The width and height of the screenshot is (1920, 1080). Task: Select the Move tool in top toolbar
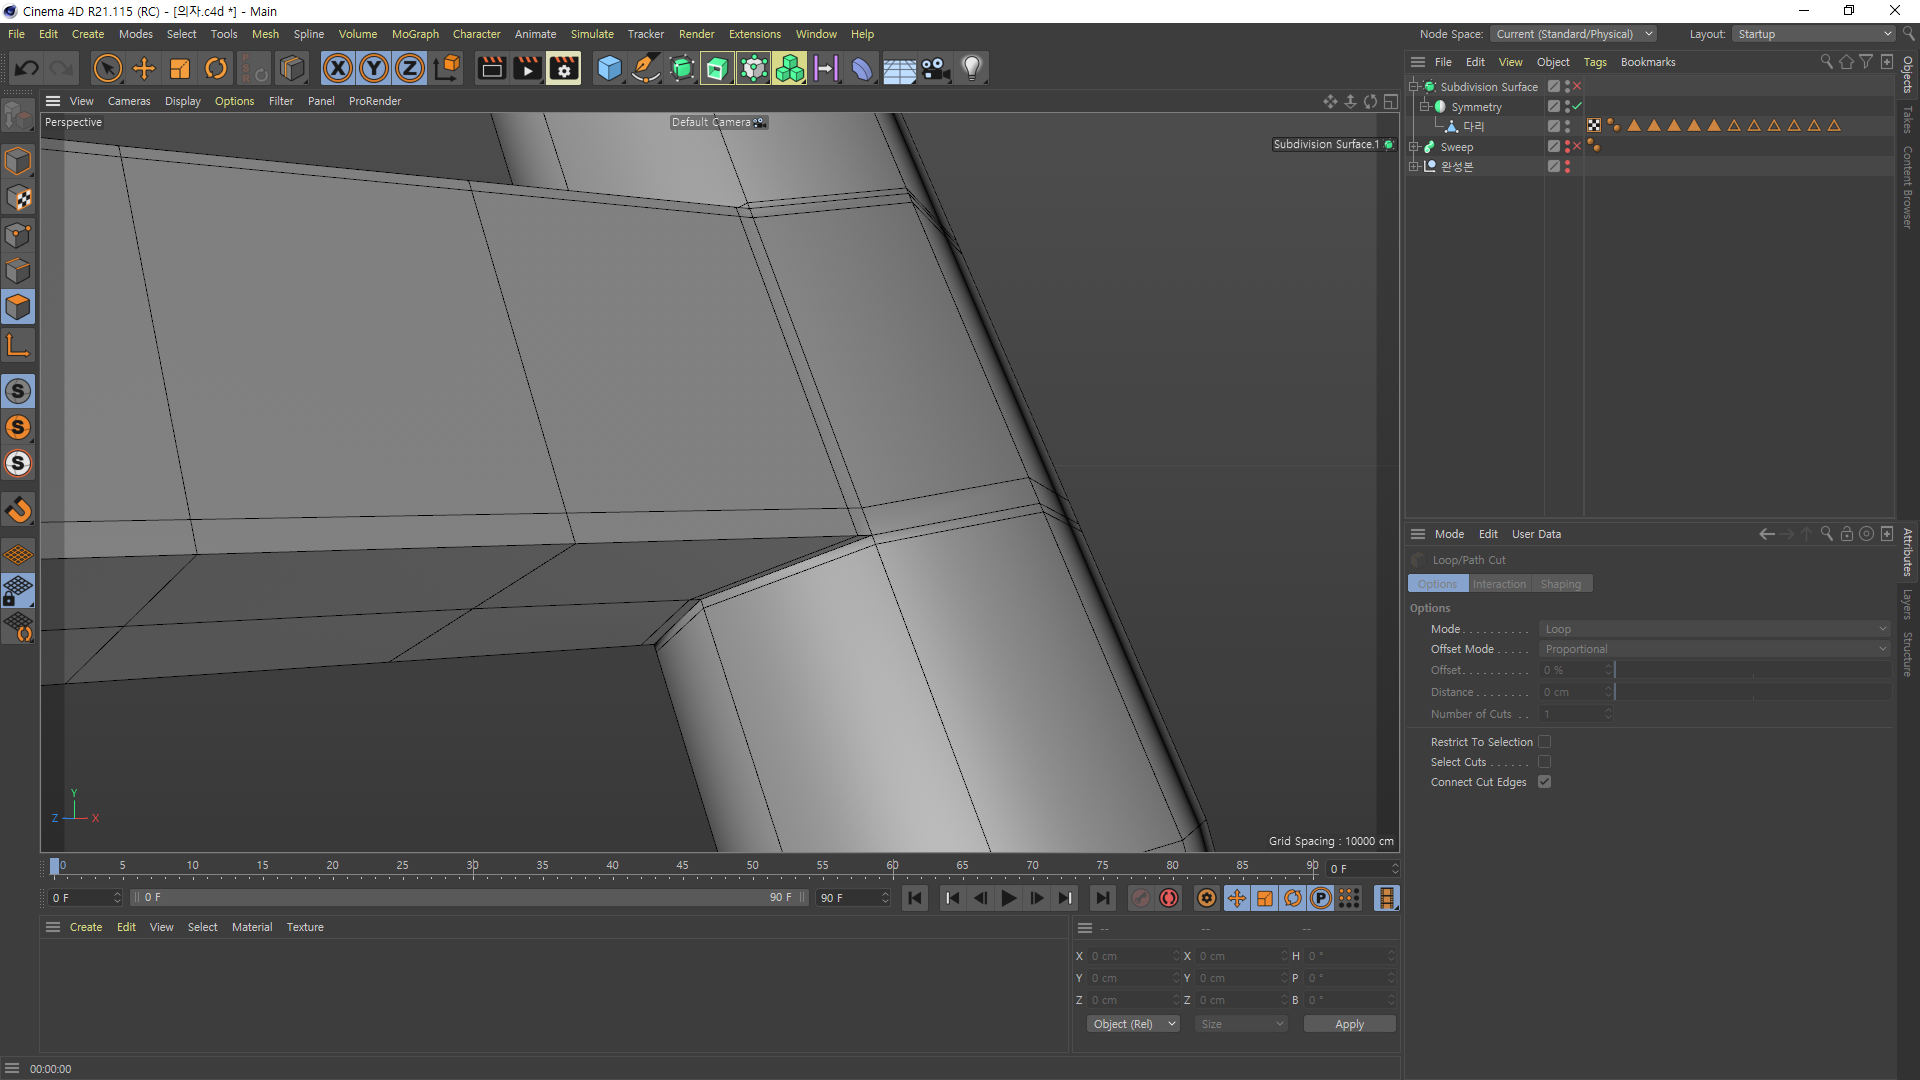tap(144, 68)
